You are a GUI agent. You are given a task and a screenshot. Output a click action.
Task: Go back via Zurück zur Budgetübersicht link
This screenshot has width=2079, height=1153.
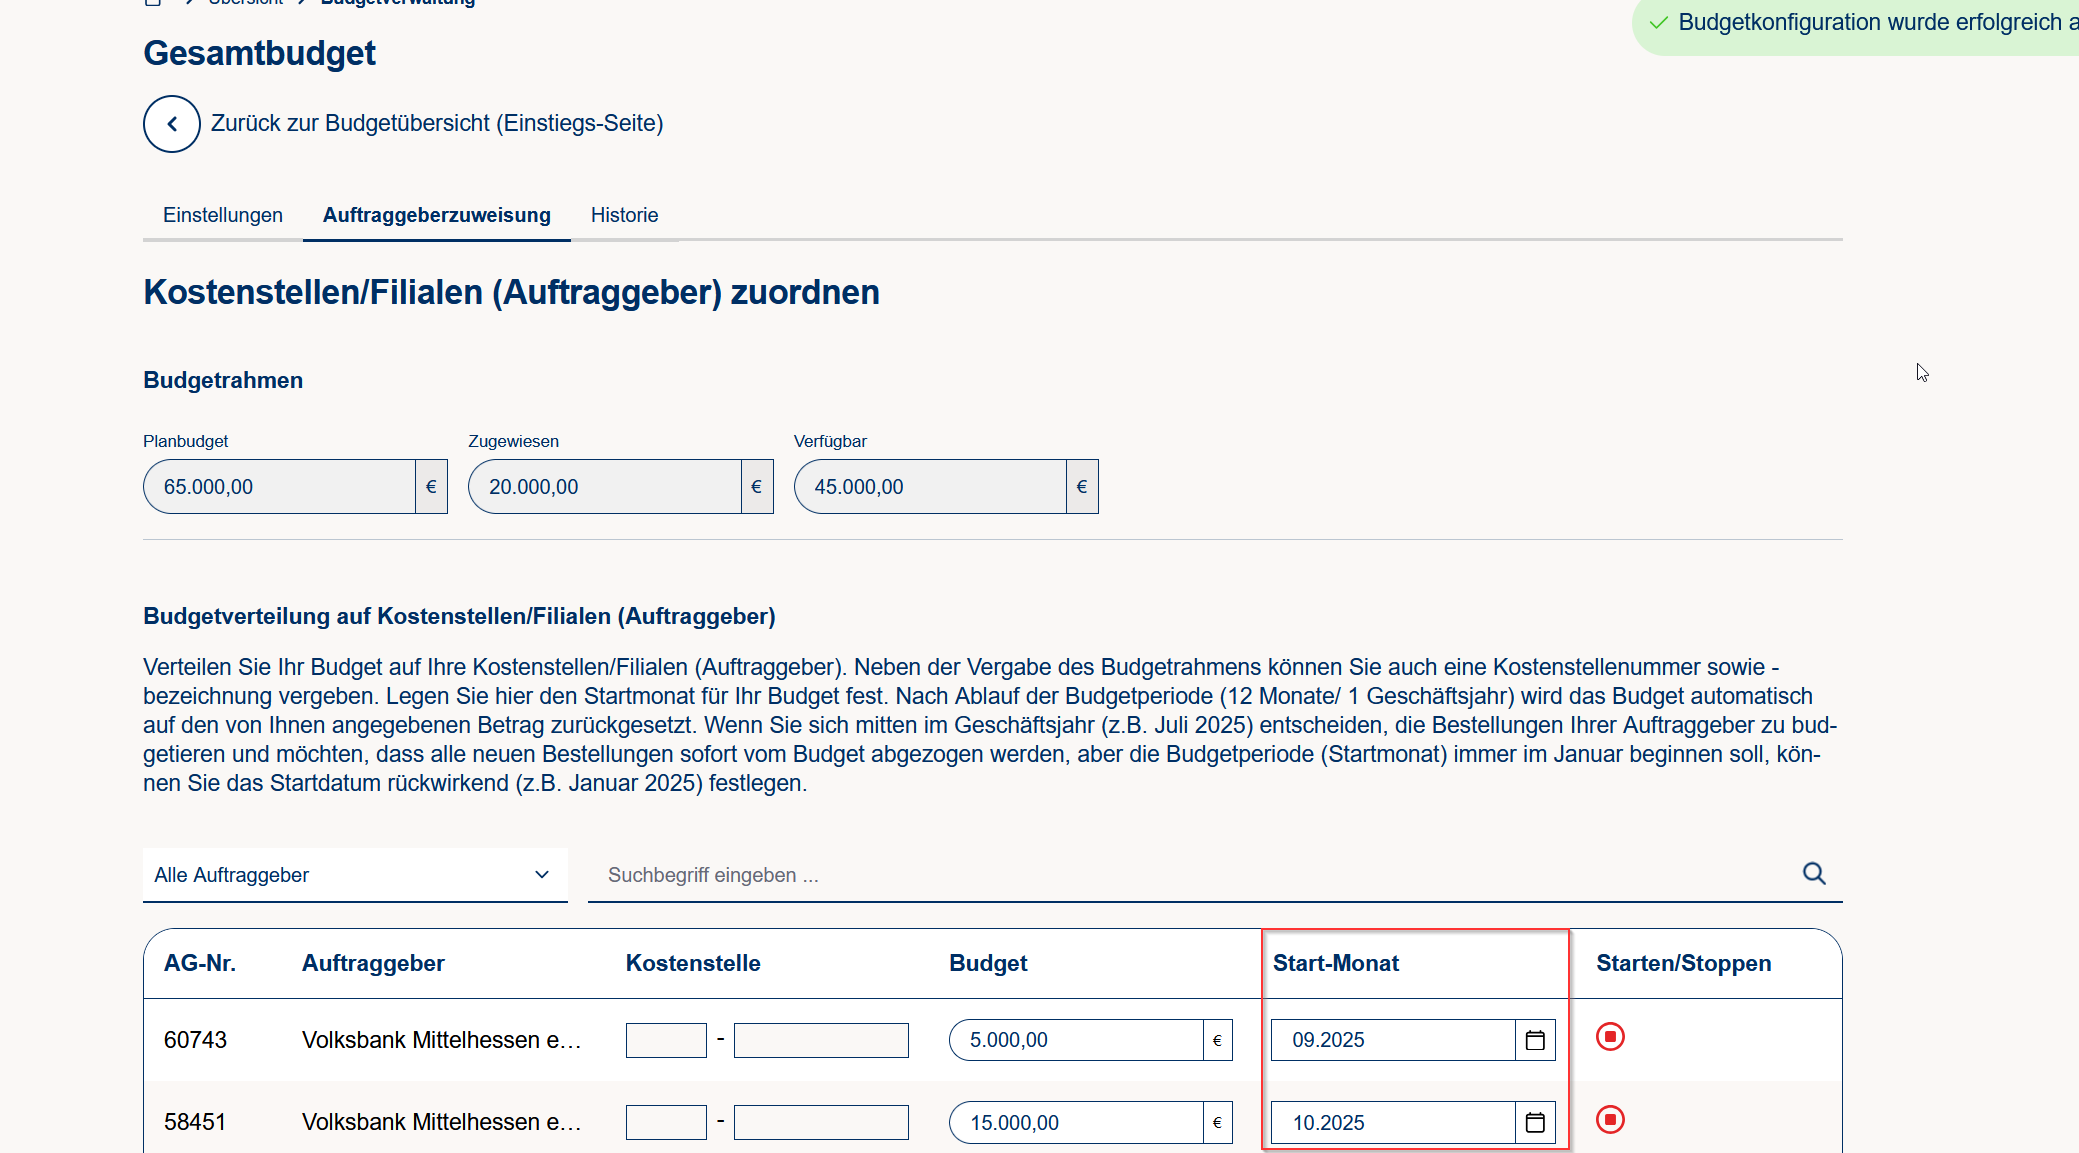coord(437,123)
